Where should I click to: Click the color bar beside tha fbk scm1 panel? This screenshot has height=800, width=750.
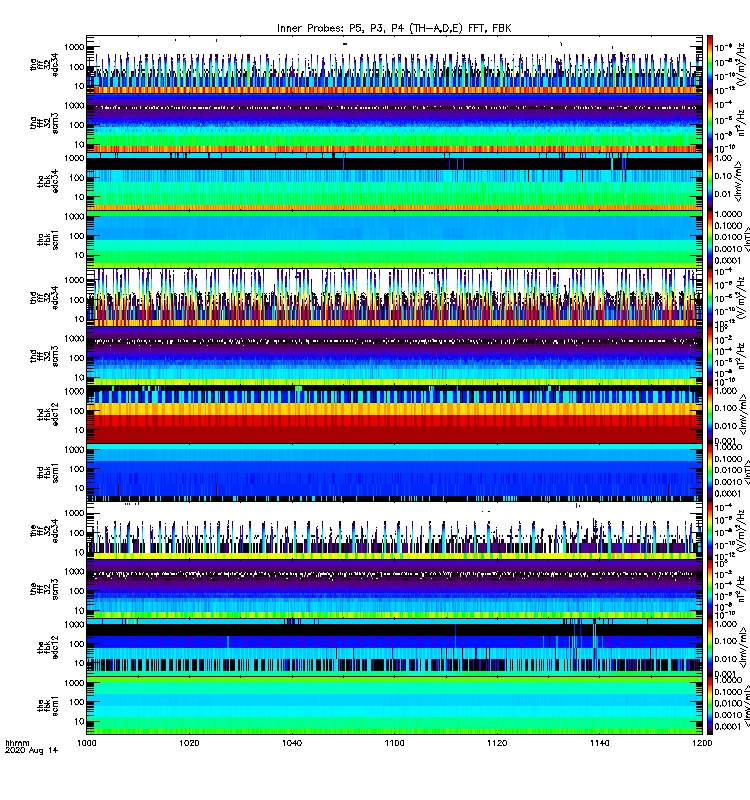point(709,239)
